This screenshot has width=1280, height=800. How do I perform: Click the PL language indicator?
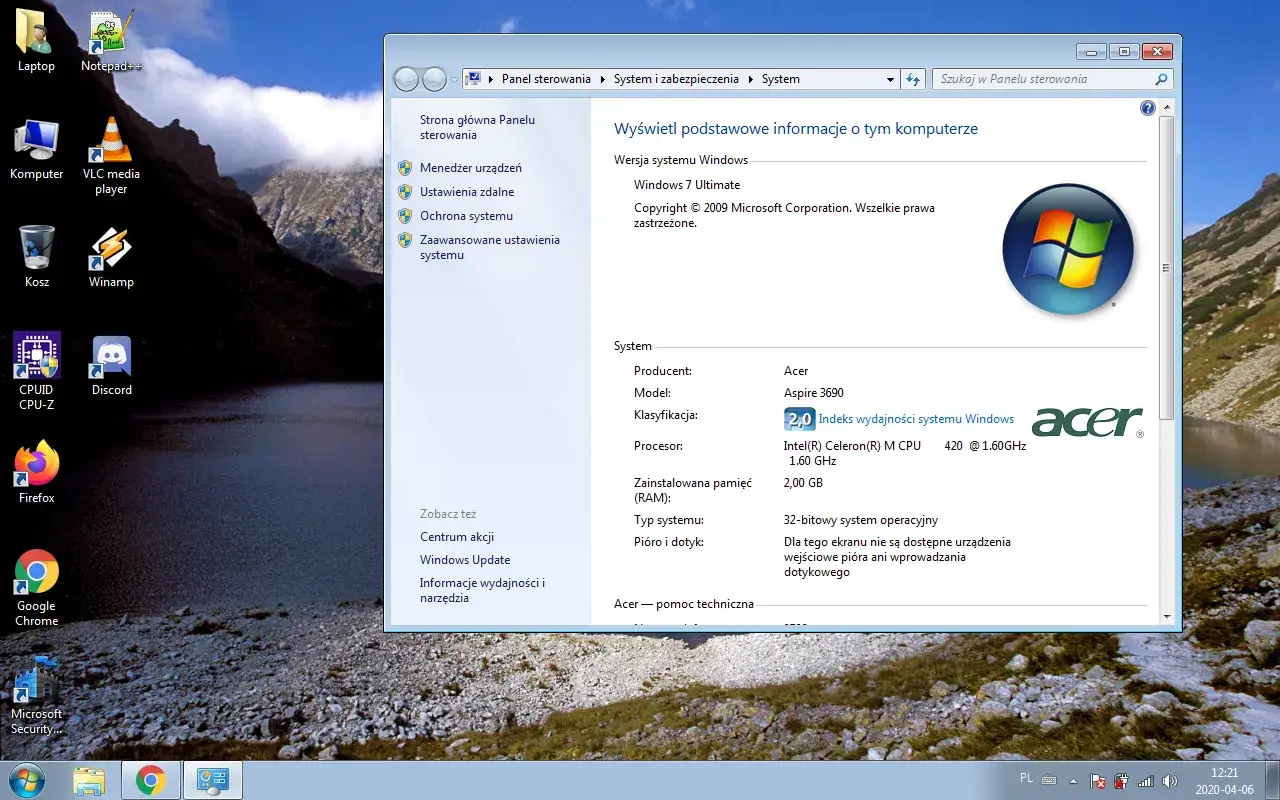coord(1026,777)
